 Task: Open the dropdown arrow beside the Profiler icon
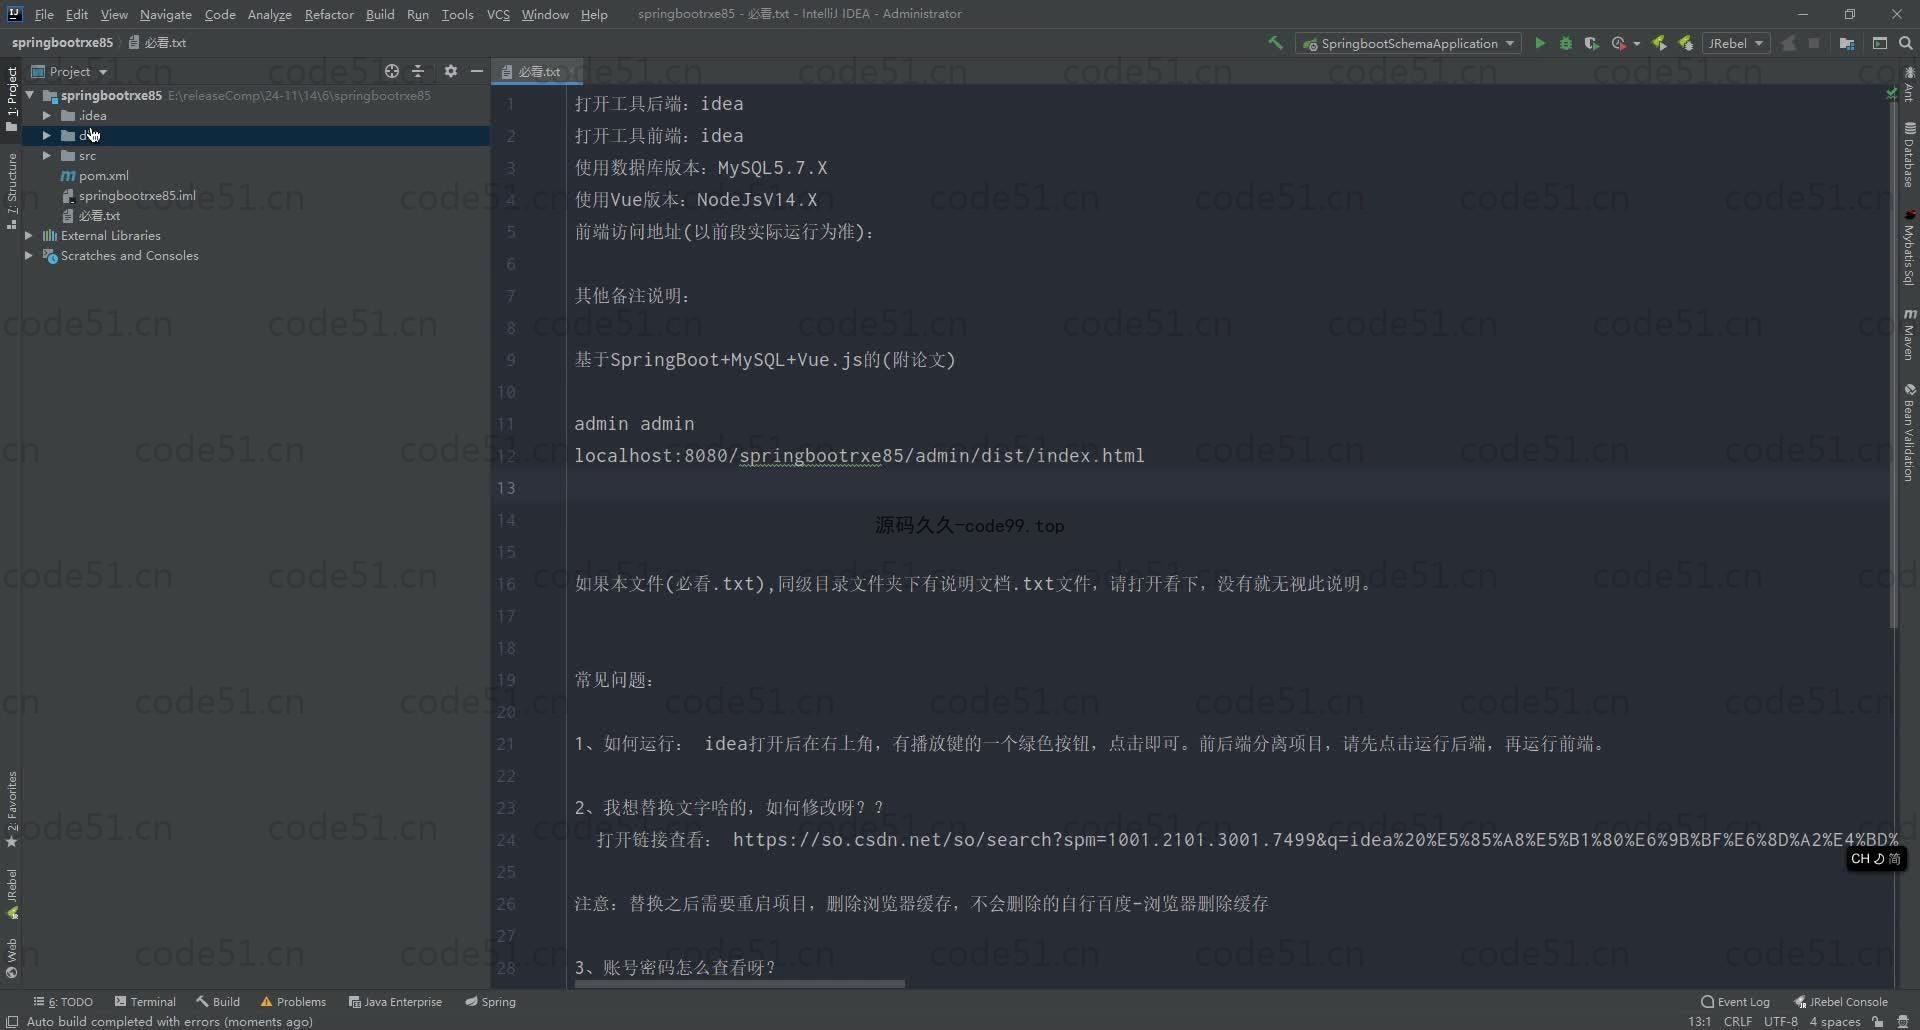(1636, 43)
